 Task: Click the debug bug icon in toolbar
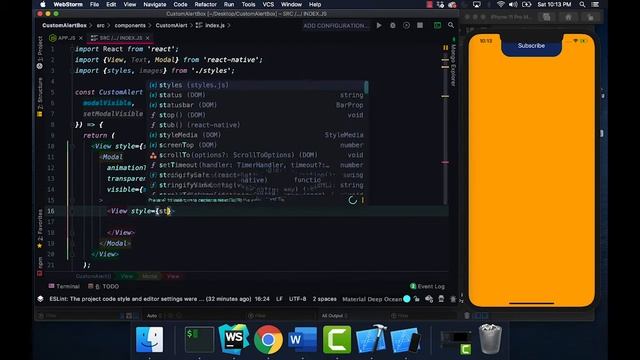tap(393, 25)
